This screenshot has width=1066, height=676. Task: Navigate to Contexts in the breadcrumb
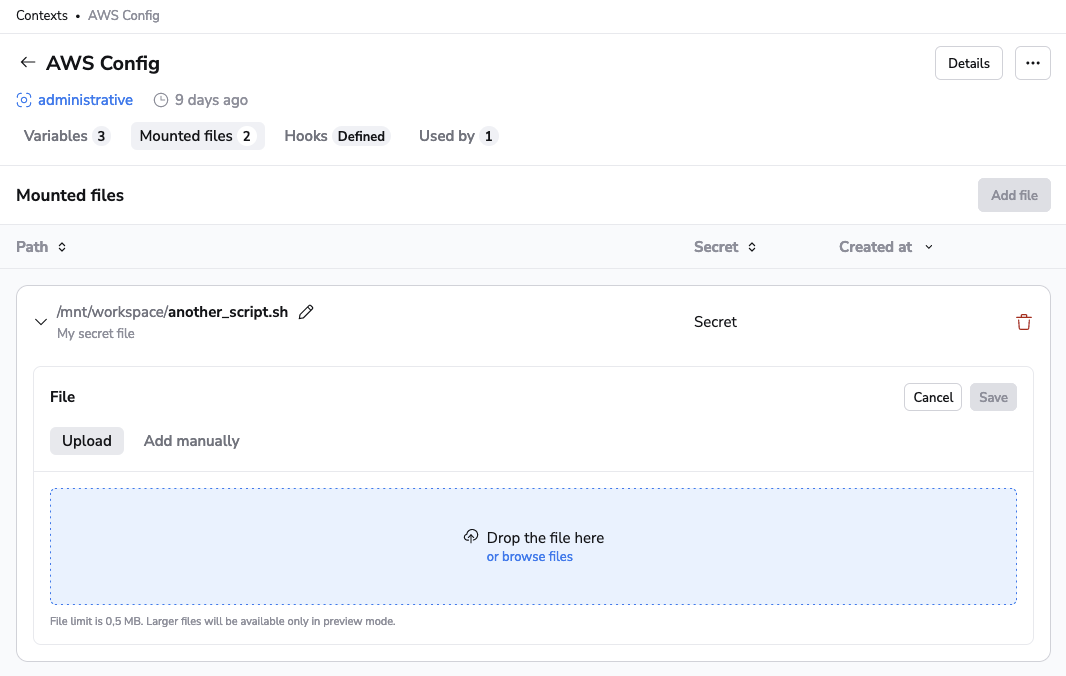point(42,16)
